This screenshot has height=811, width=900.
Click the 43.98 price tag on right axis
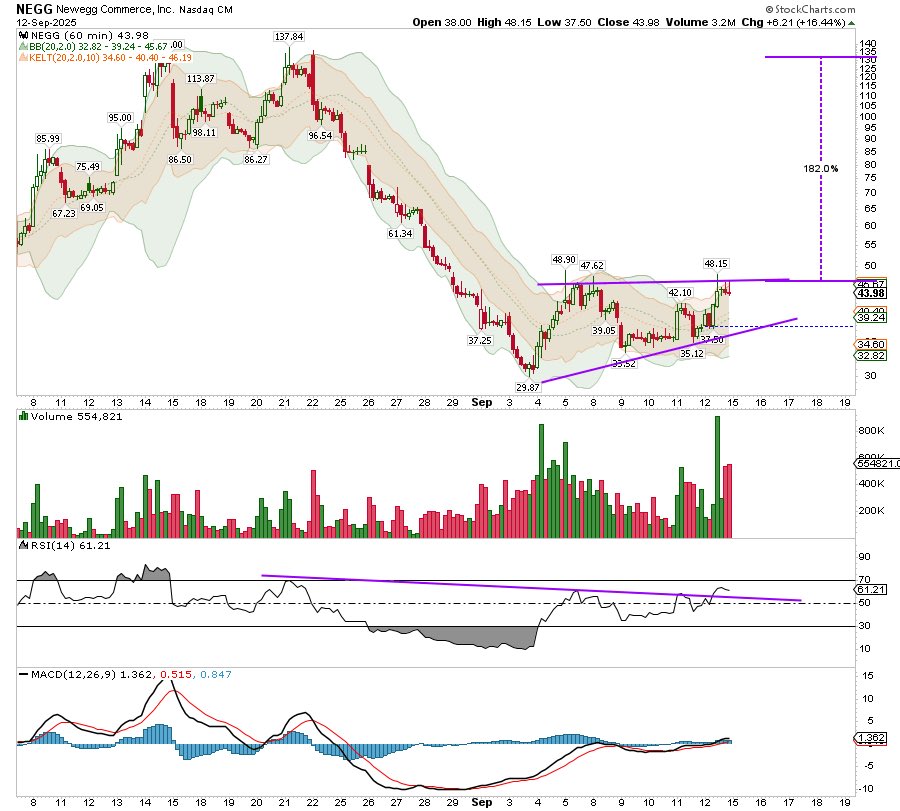pyautogui.click(x=871, y=293)
